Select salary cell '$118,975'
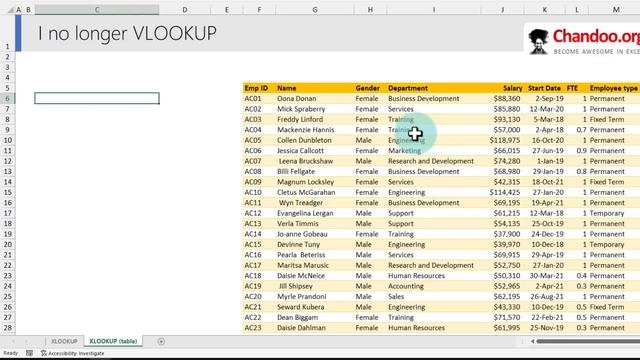 click(x=502, y=140)
